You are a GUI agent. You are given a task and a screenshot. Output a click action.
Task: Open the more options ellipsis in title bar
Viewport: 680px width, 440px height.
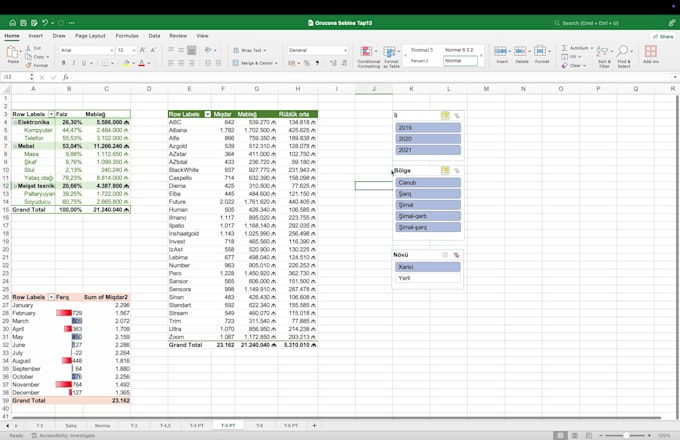(72, 23)
